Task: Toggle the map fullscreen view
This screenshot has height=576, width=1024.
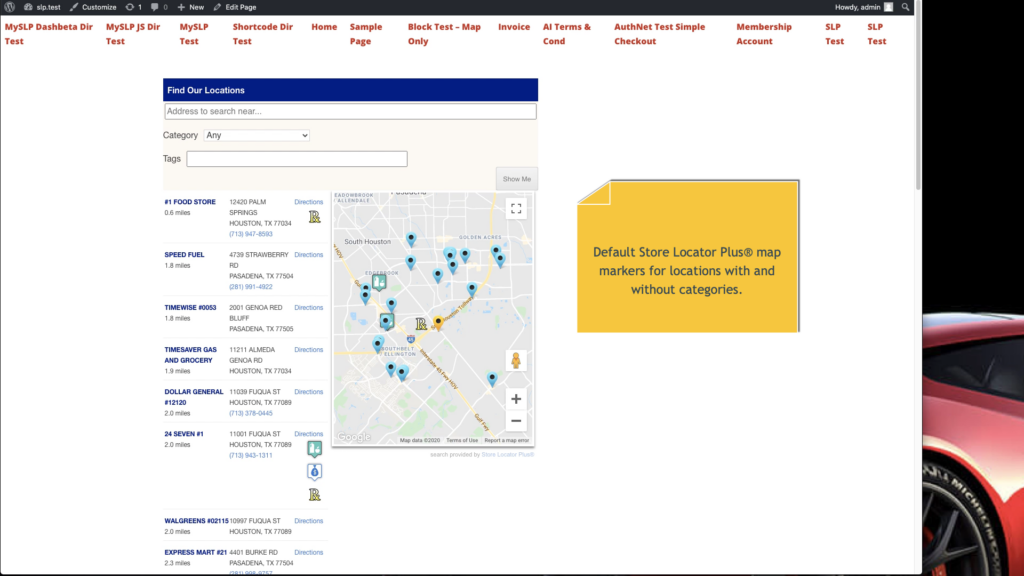Action: [516, 209]
